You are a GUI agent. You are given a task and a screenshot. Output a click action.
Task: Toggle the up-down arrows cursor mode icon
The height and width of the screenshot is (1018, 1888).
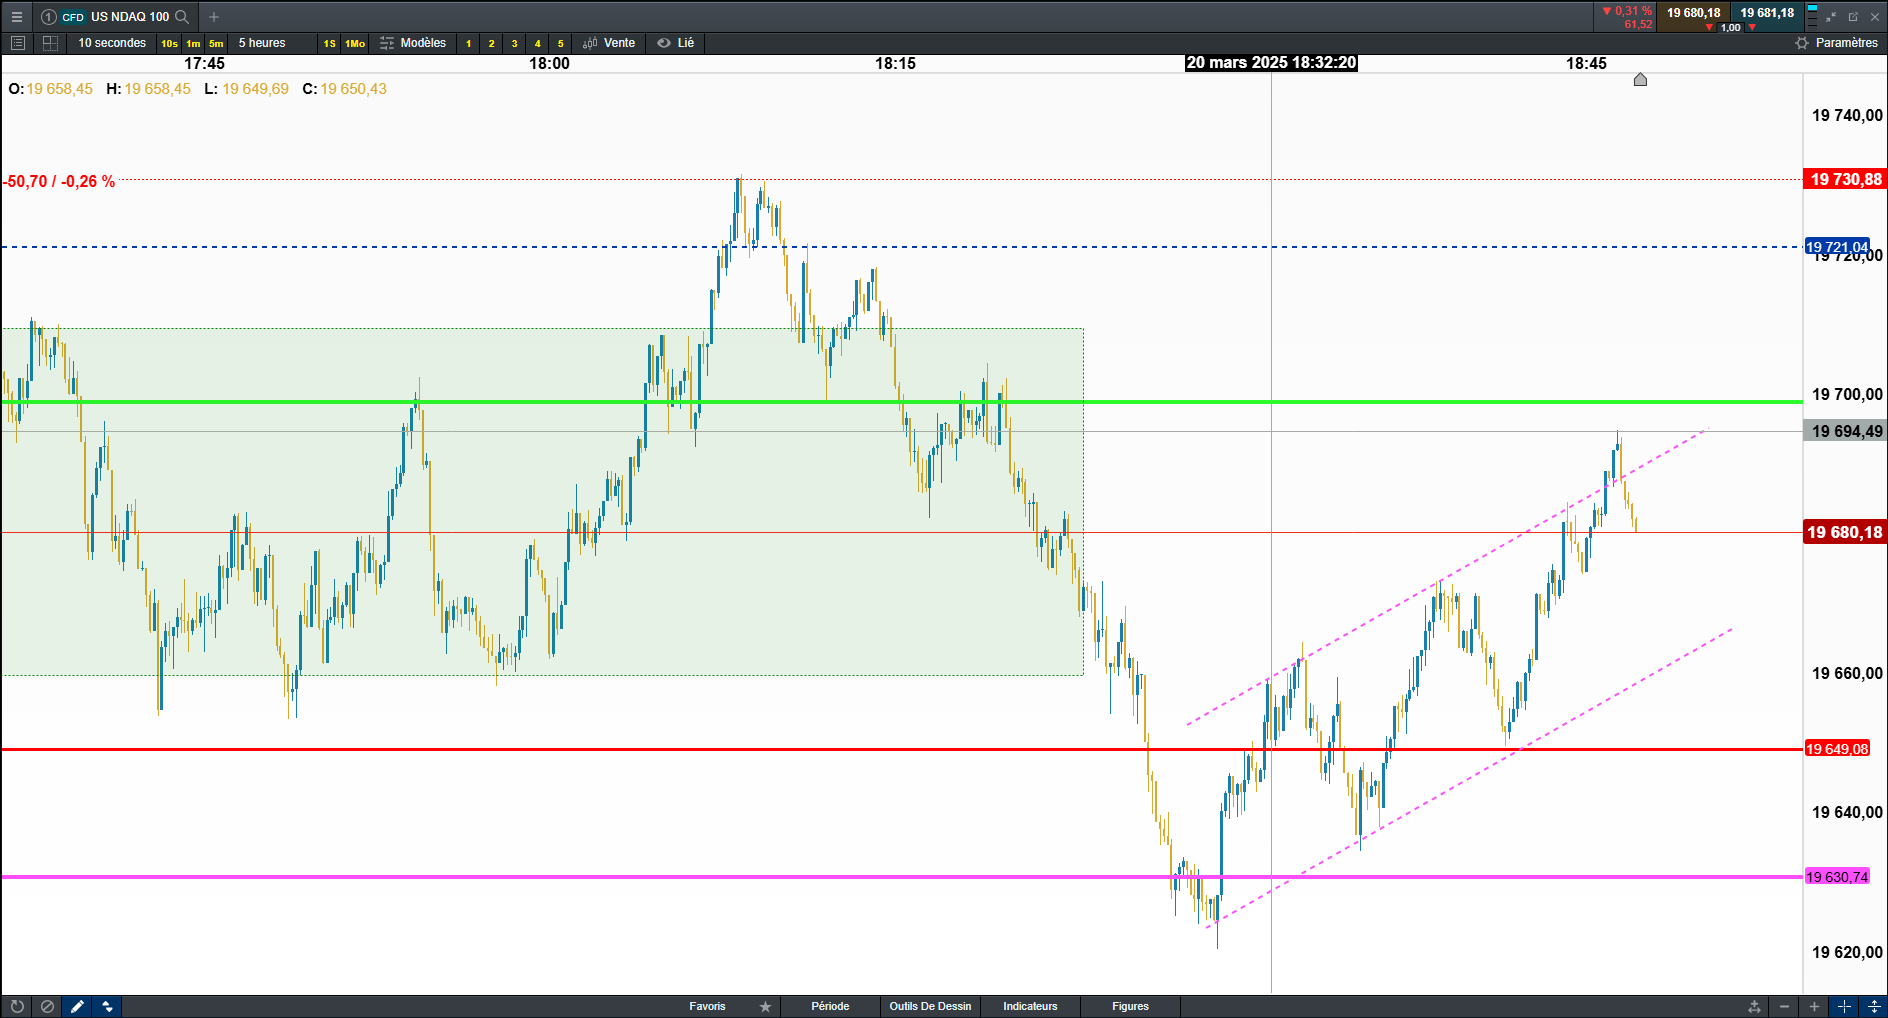coord(107,1006)
